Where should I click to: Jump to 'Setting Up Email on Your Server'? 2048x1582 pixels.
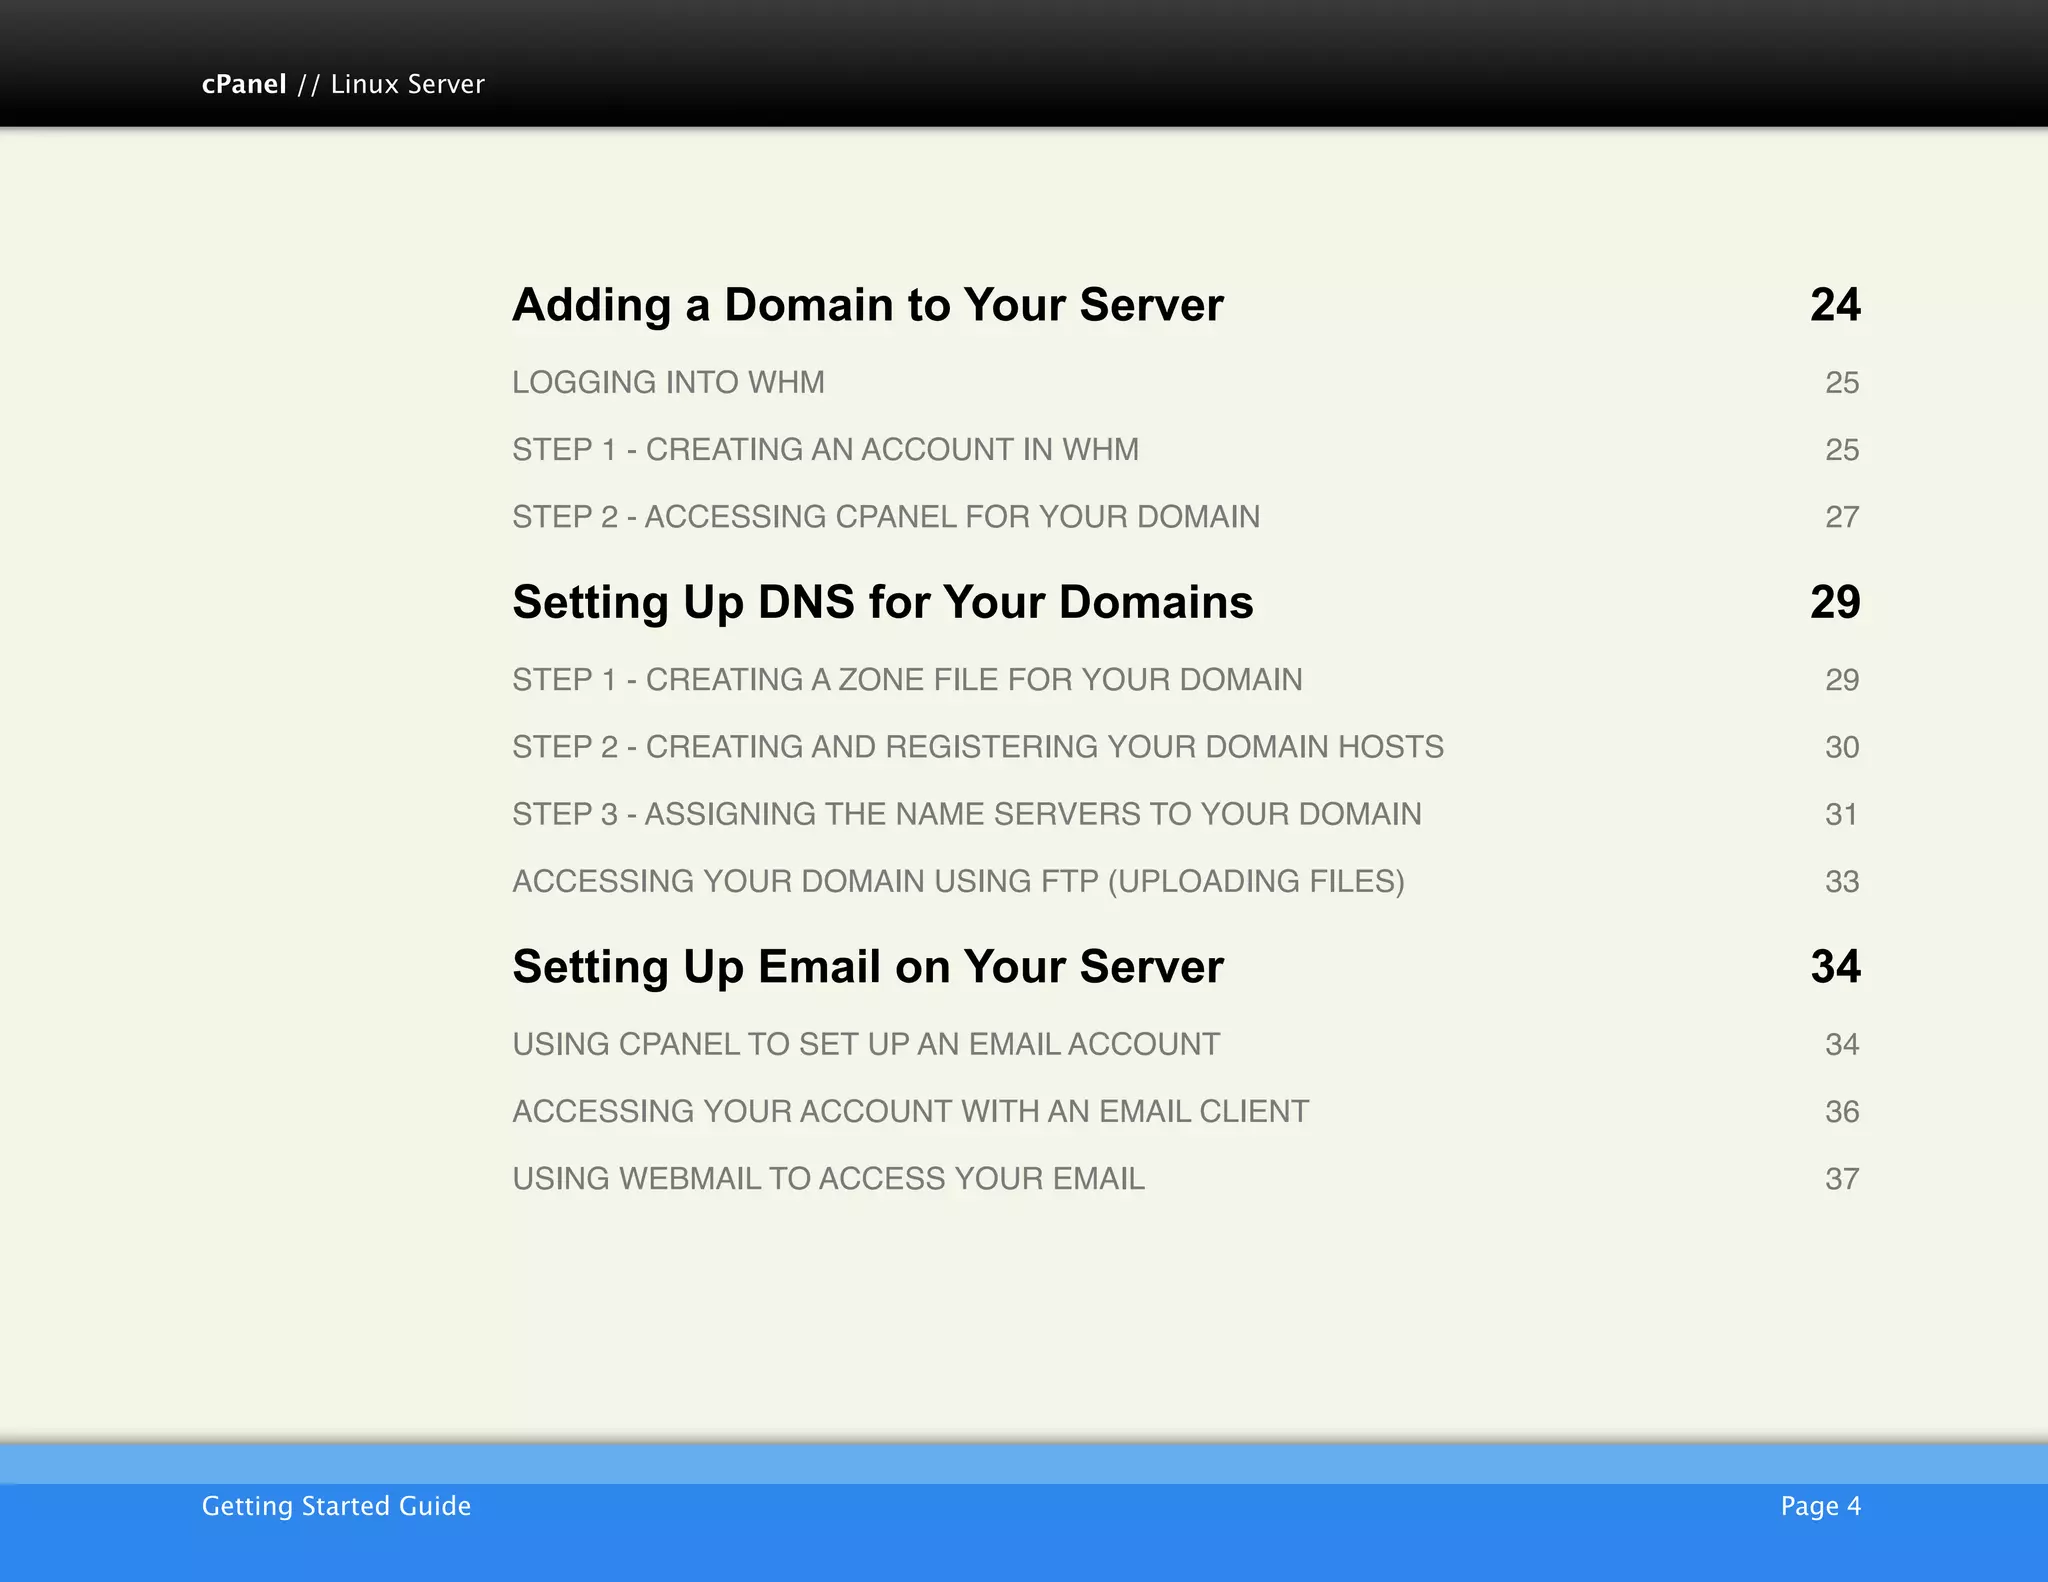point(867,967)
